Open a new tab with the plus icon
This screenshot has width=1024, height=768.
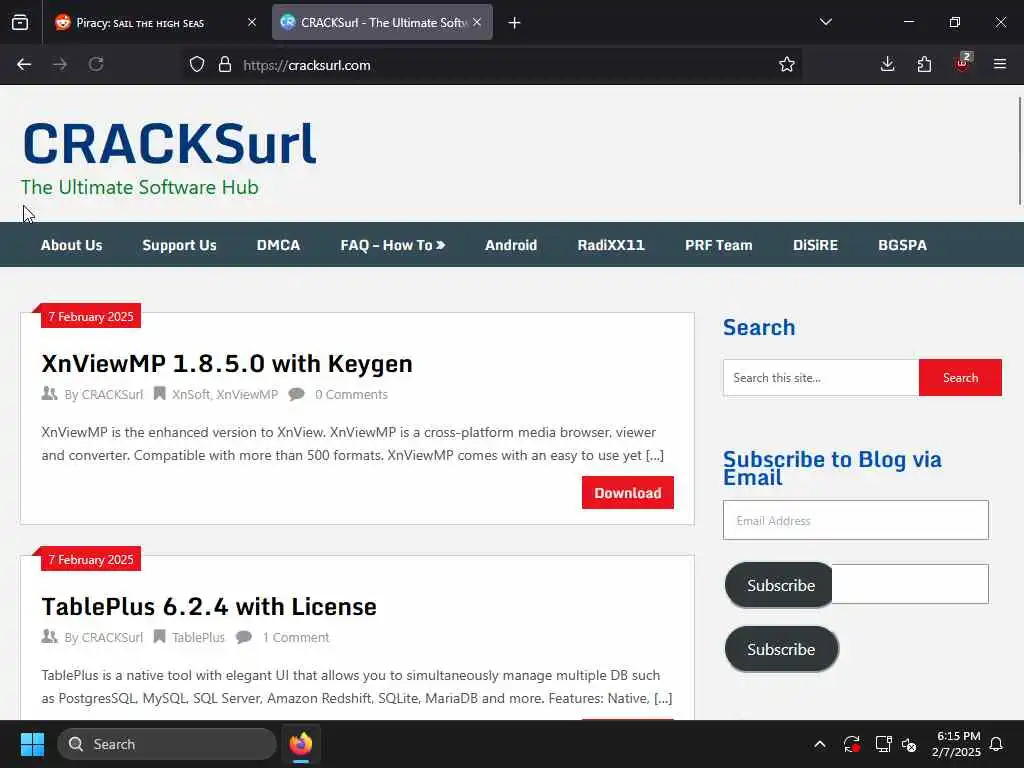tap(515, 23)
